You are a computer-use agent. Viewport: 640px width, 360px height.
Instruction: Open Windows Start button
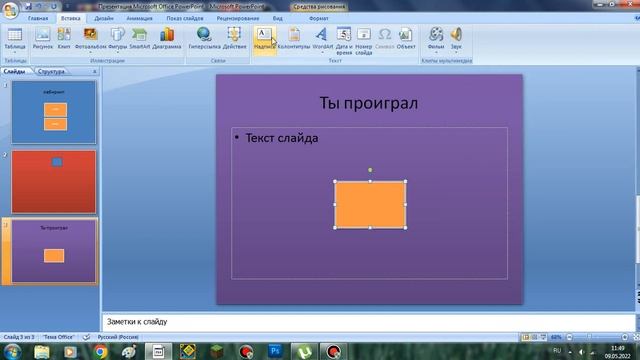[x=12, y=351]
